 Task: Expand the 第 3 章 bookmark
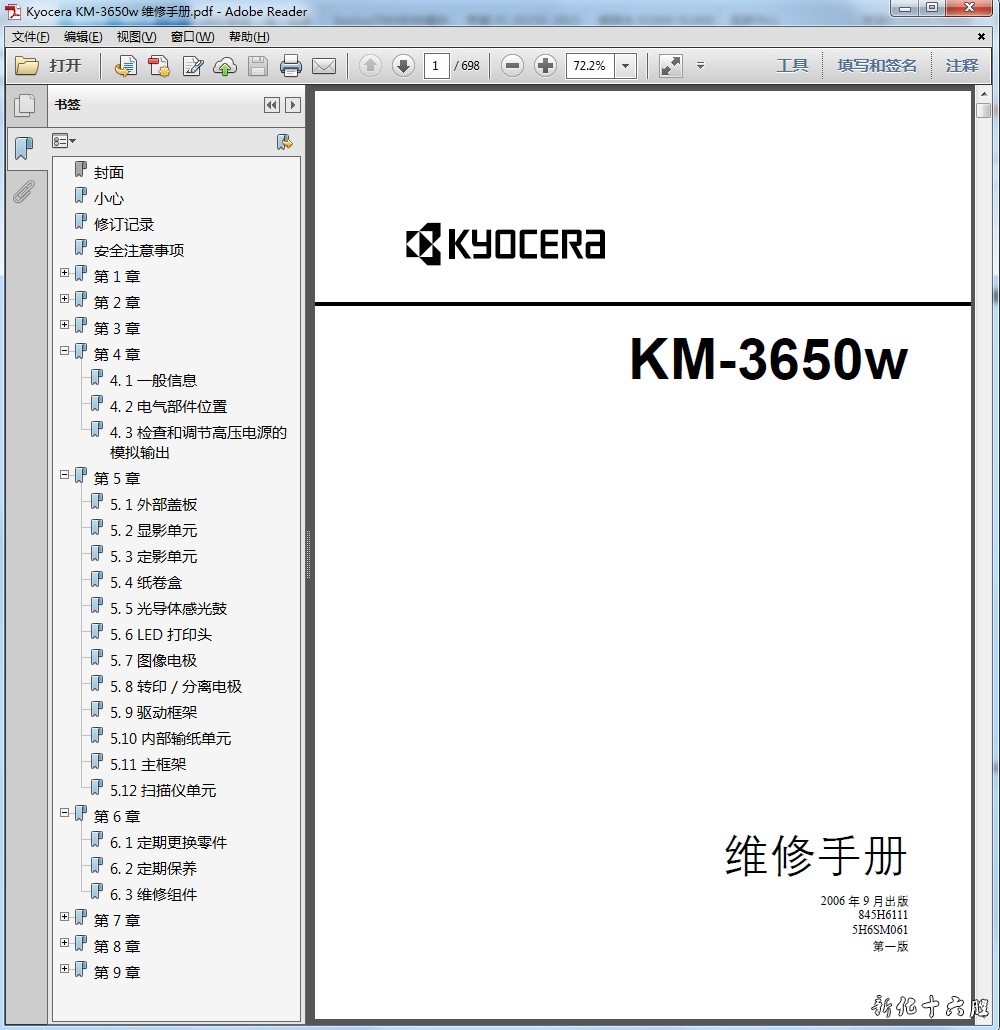(x=64, y=325)
